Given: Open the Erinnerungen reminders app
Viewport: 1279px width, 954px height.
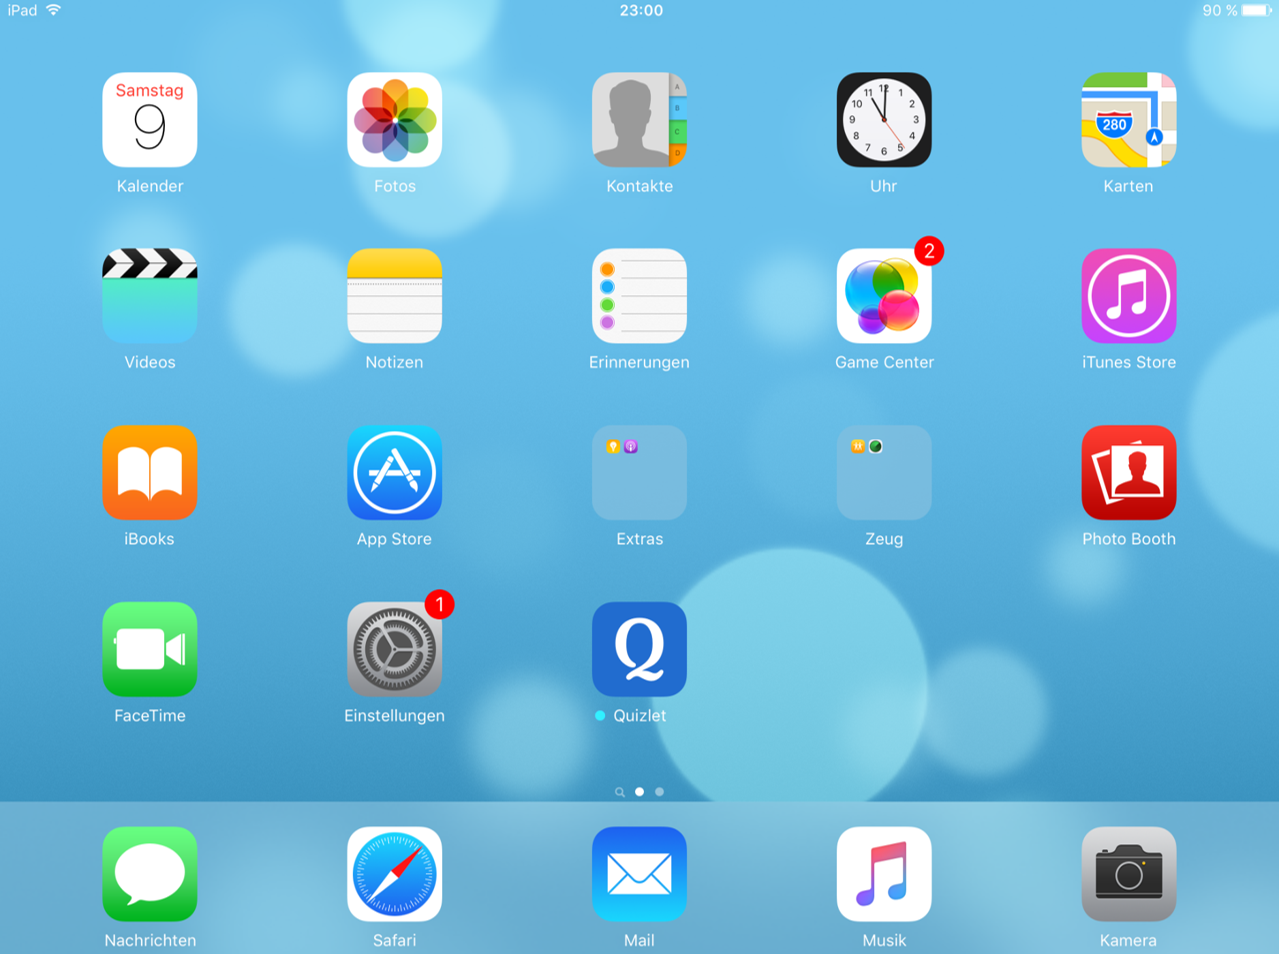Looking at the screenshot, I should click(639, 296).
